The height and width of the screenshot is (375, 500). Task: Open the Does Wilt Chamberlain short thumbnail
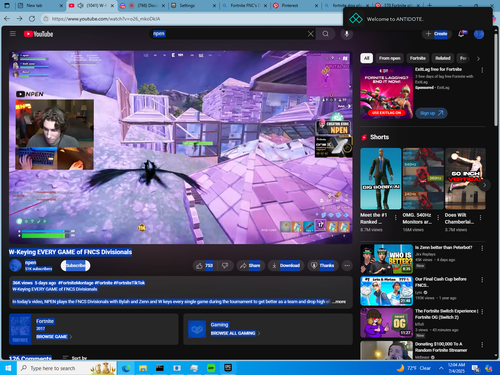click(x=465, y=179)
